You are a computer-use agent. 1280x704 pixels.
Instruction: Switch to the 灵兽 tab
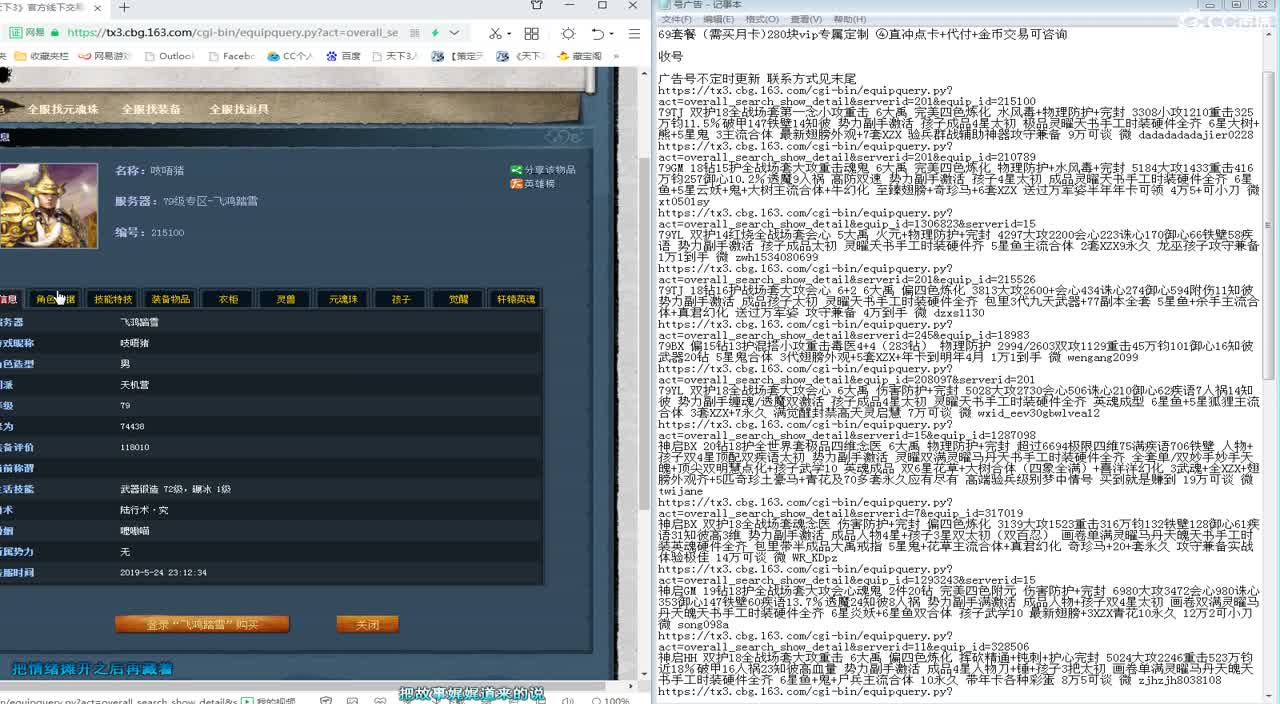pyautogui.click(x=286, y=299)
